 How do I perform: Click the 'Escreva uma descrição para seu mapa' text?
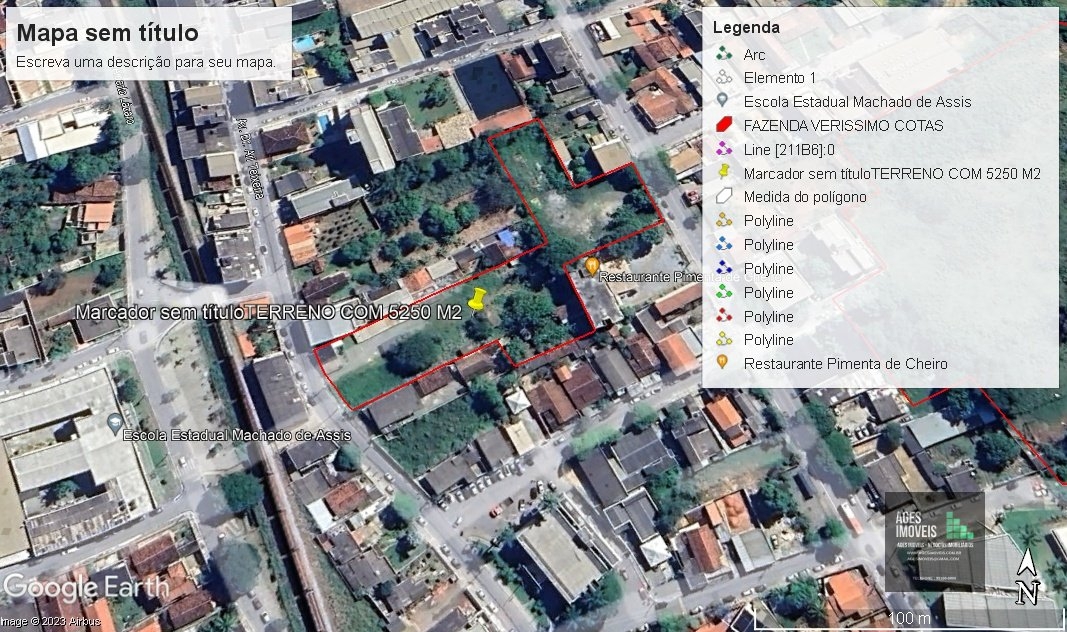(147, 62)
